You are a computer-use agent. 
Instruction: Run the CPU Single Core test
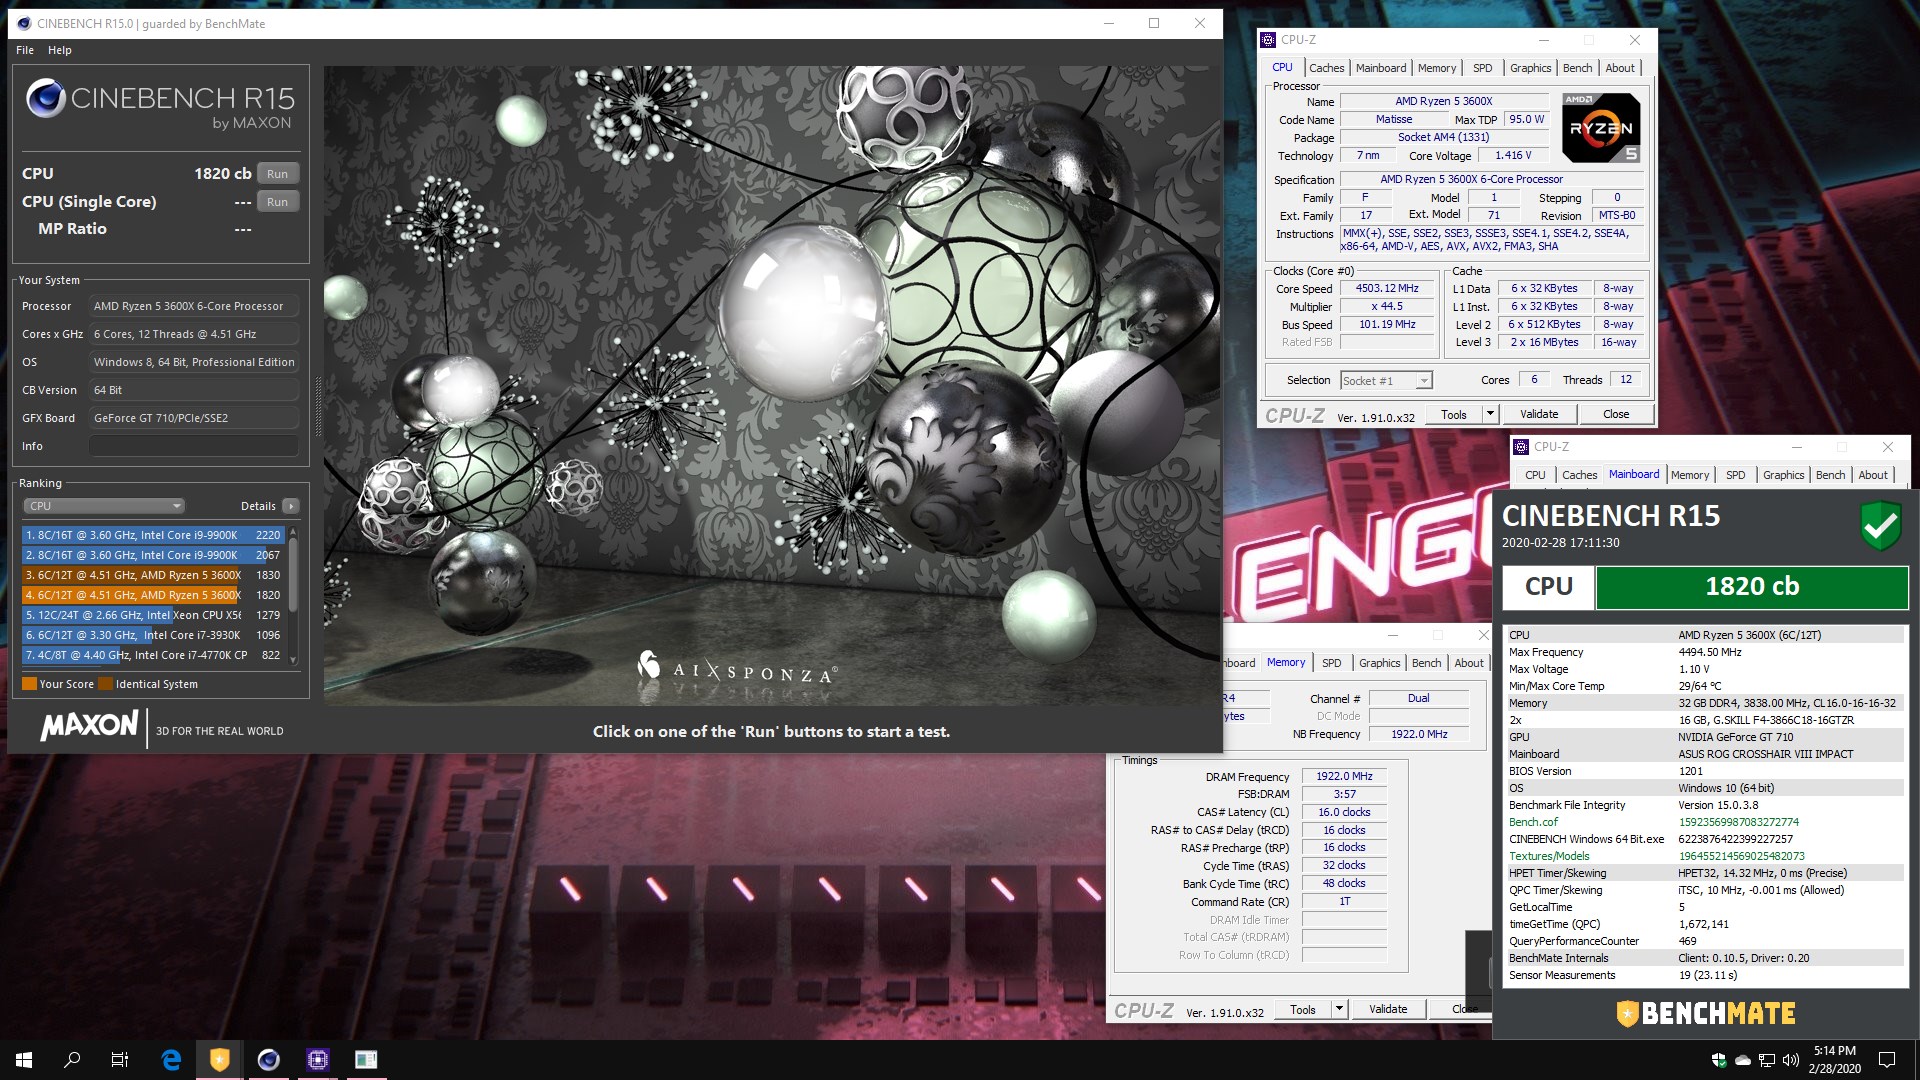click(x=277, y=202)
